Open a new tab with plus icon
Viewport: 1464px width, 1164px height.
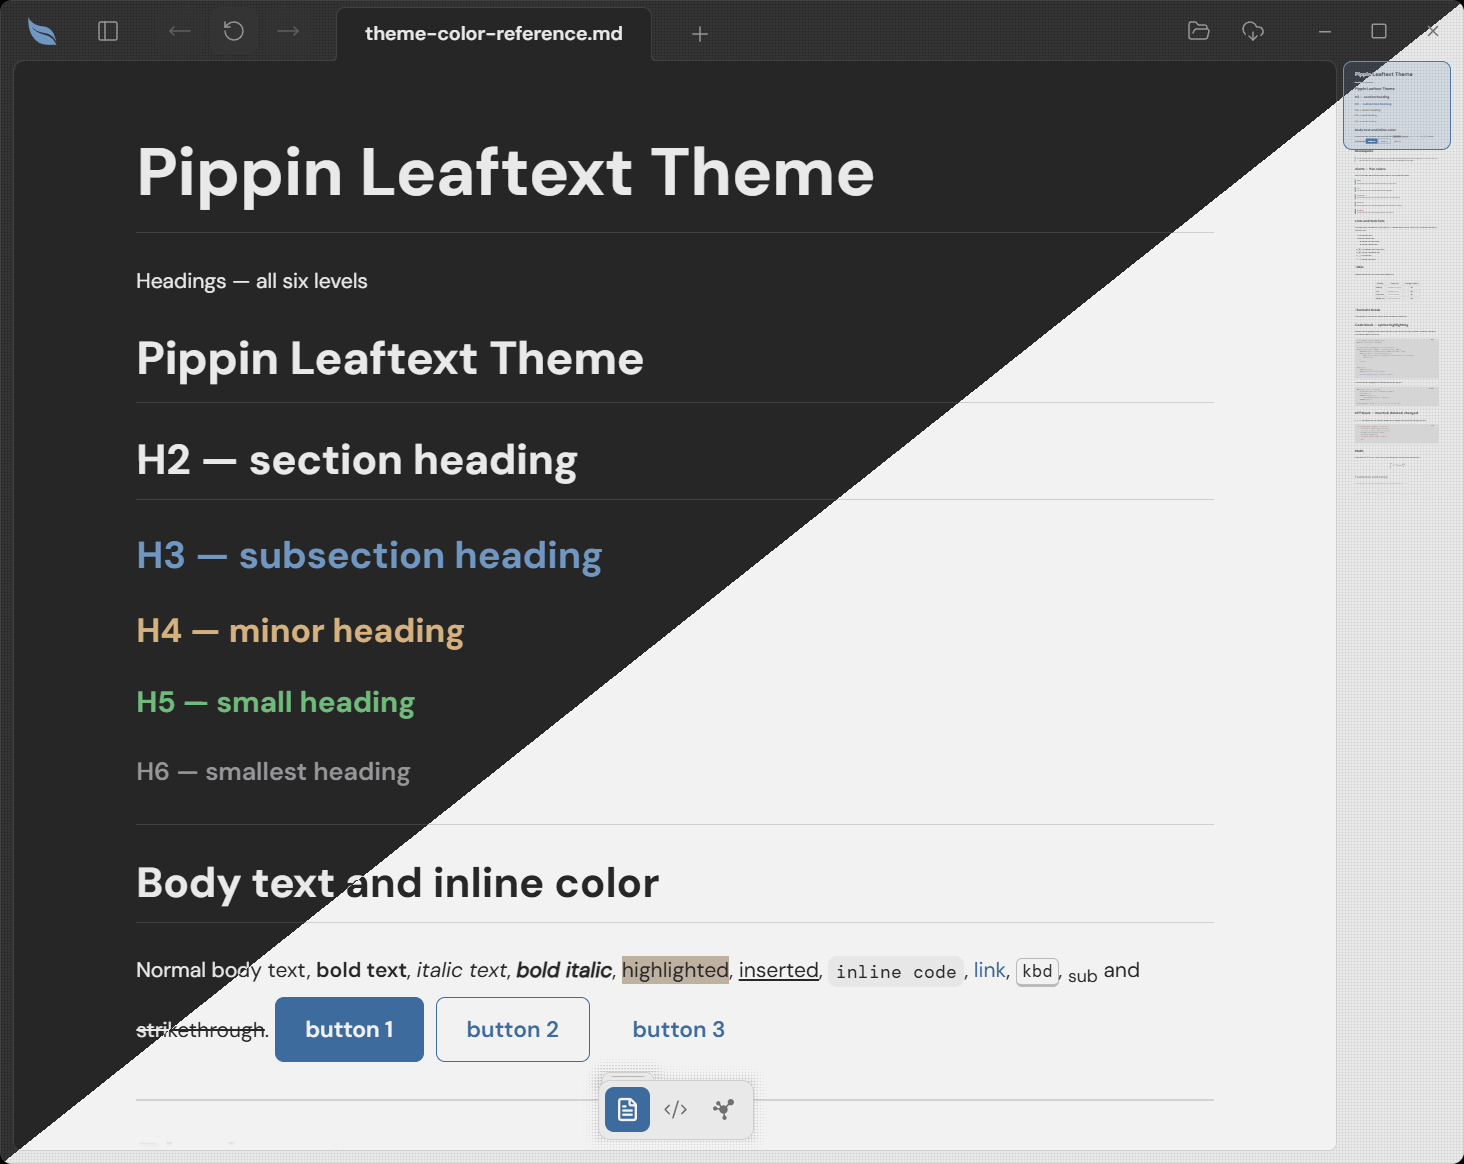point(700,34)
